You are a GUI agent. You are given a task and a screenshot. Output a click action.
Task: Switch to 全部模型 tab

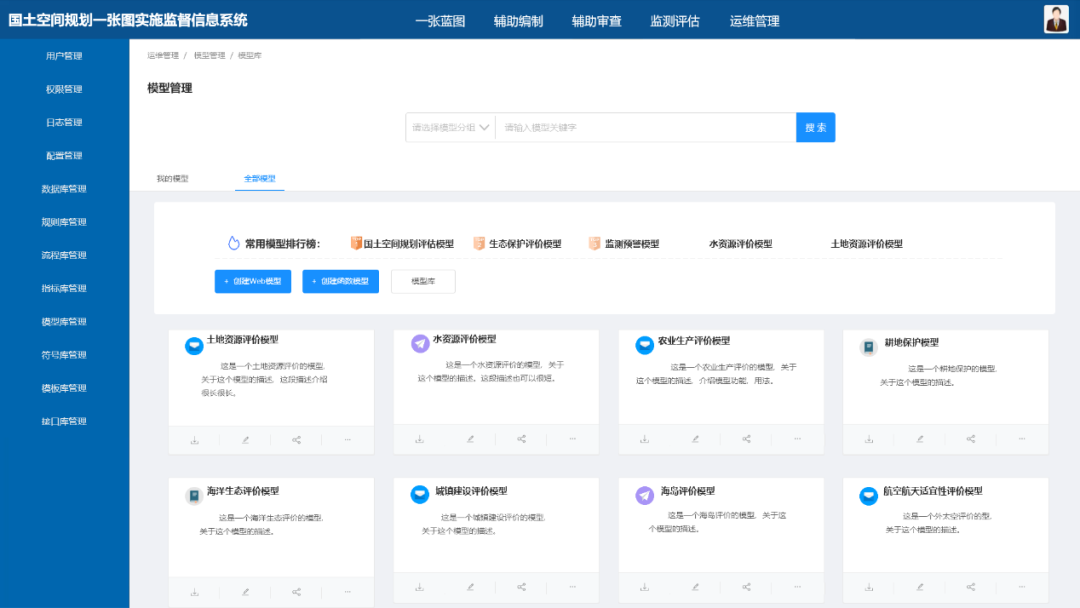[260, 178]
